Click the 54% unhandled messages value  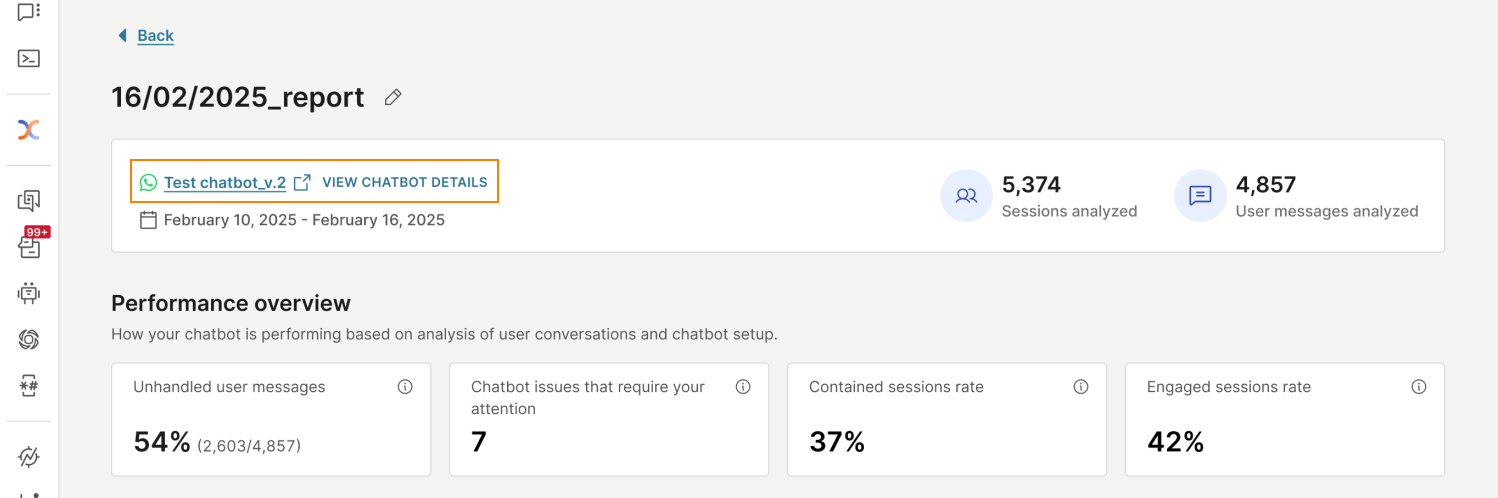[x=162, y=441]
